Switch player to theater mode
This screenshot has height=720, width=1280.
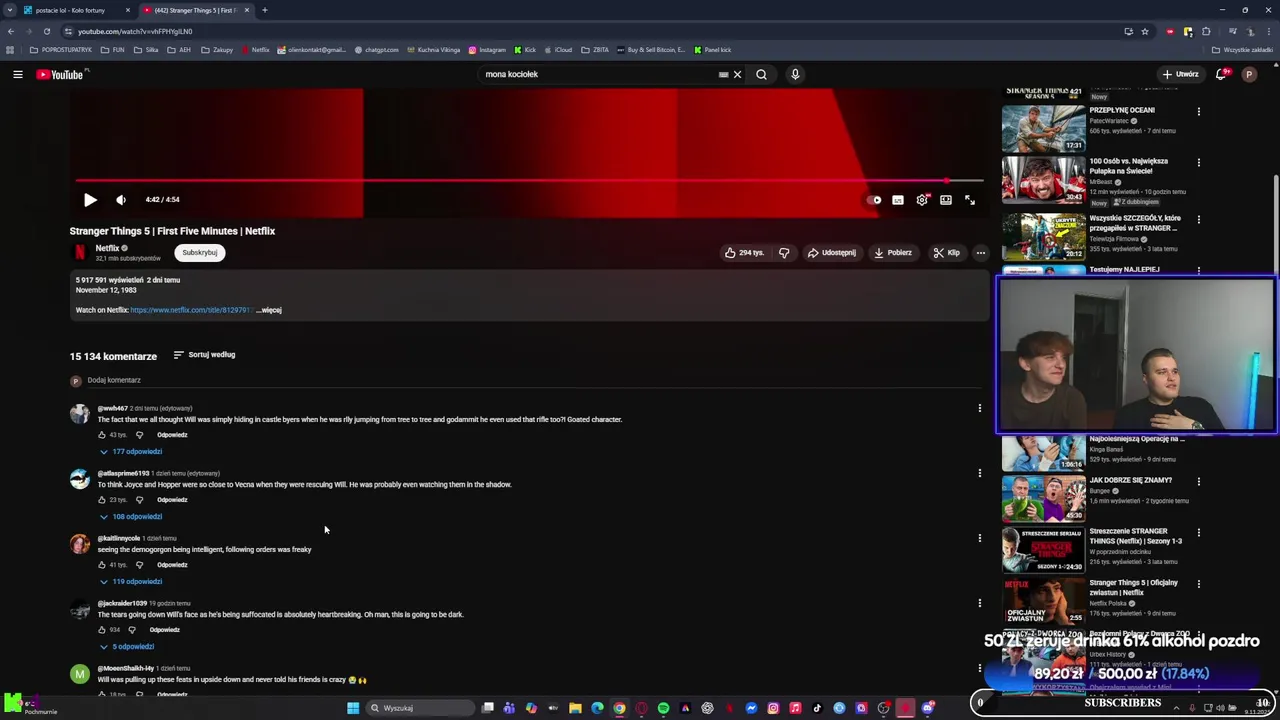click(x=946, y=200)
